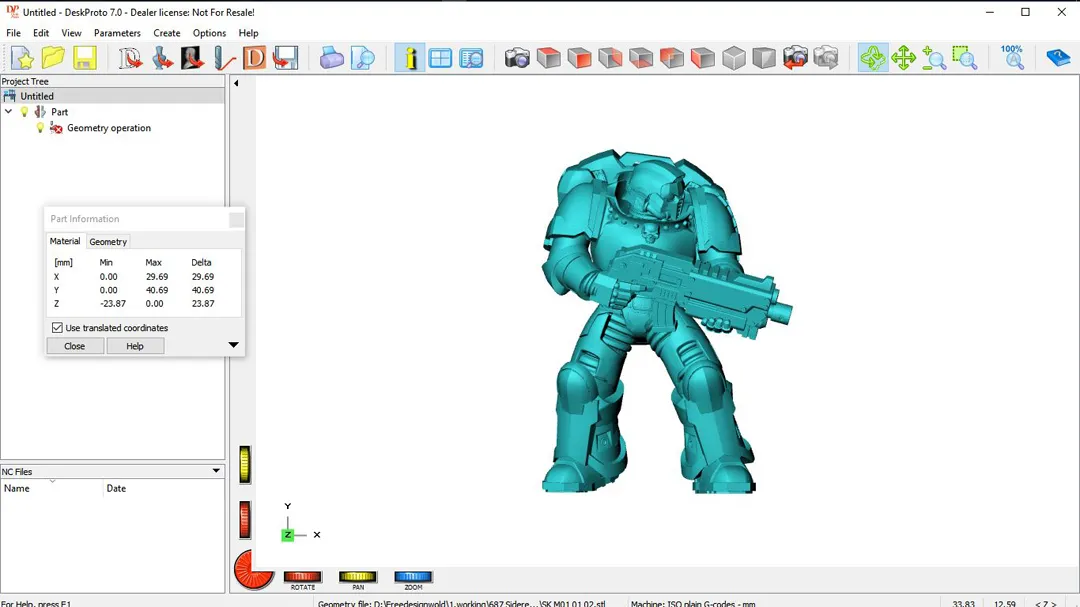Viewport: 1080px width, 607px height.
Task: Switch to four-pane thumbnail view icon
Action: pos(440,58)
